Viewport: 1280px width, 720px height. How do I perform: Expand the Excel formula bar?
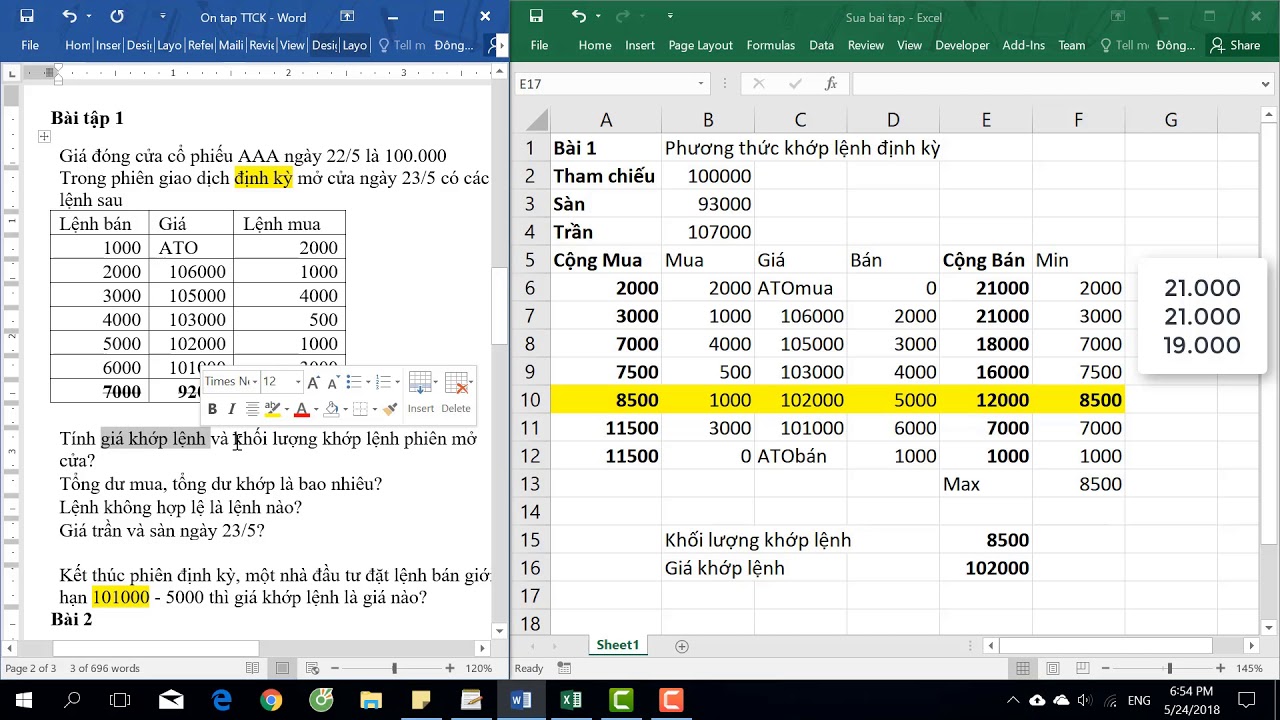[1265, 84]
